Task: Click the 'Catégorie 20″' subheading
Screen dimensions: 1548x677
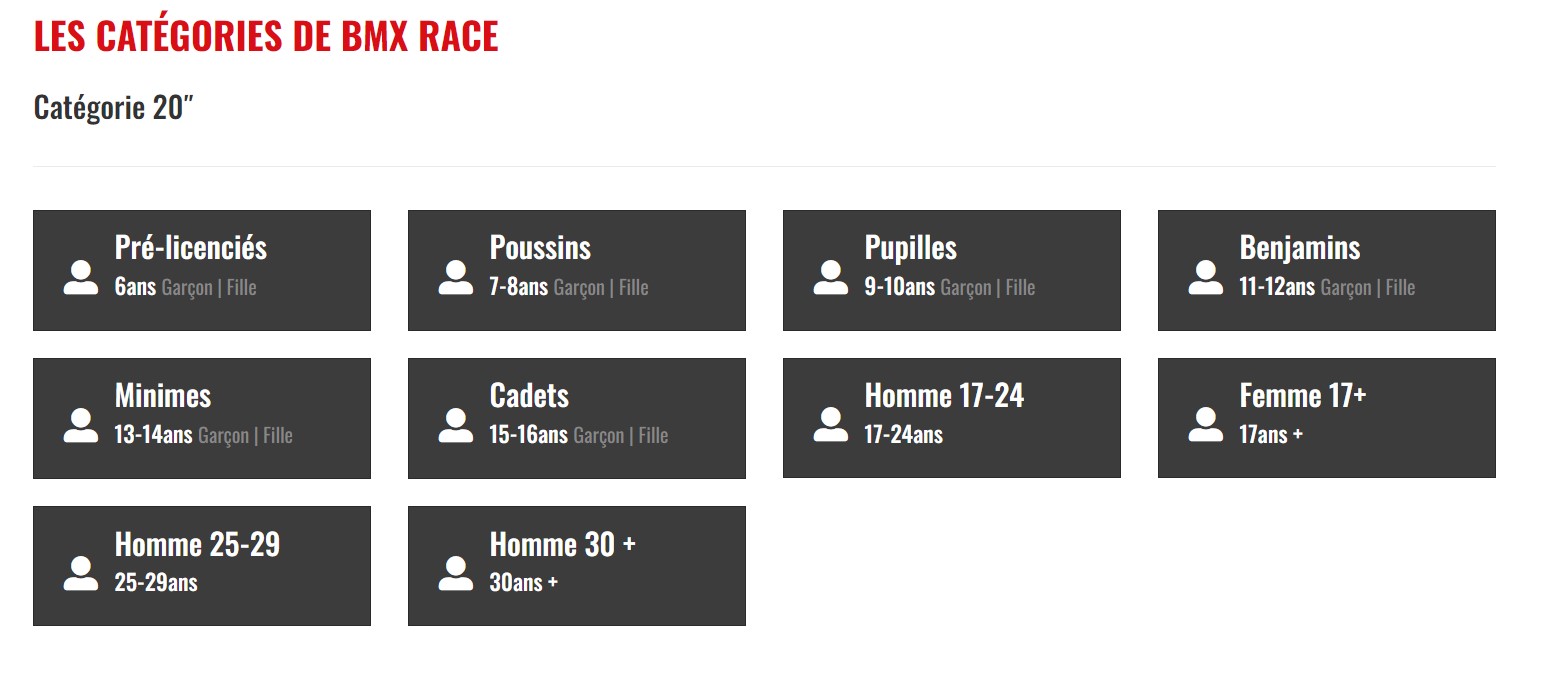Action: coord(113,107)
